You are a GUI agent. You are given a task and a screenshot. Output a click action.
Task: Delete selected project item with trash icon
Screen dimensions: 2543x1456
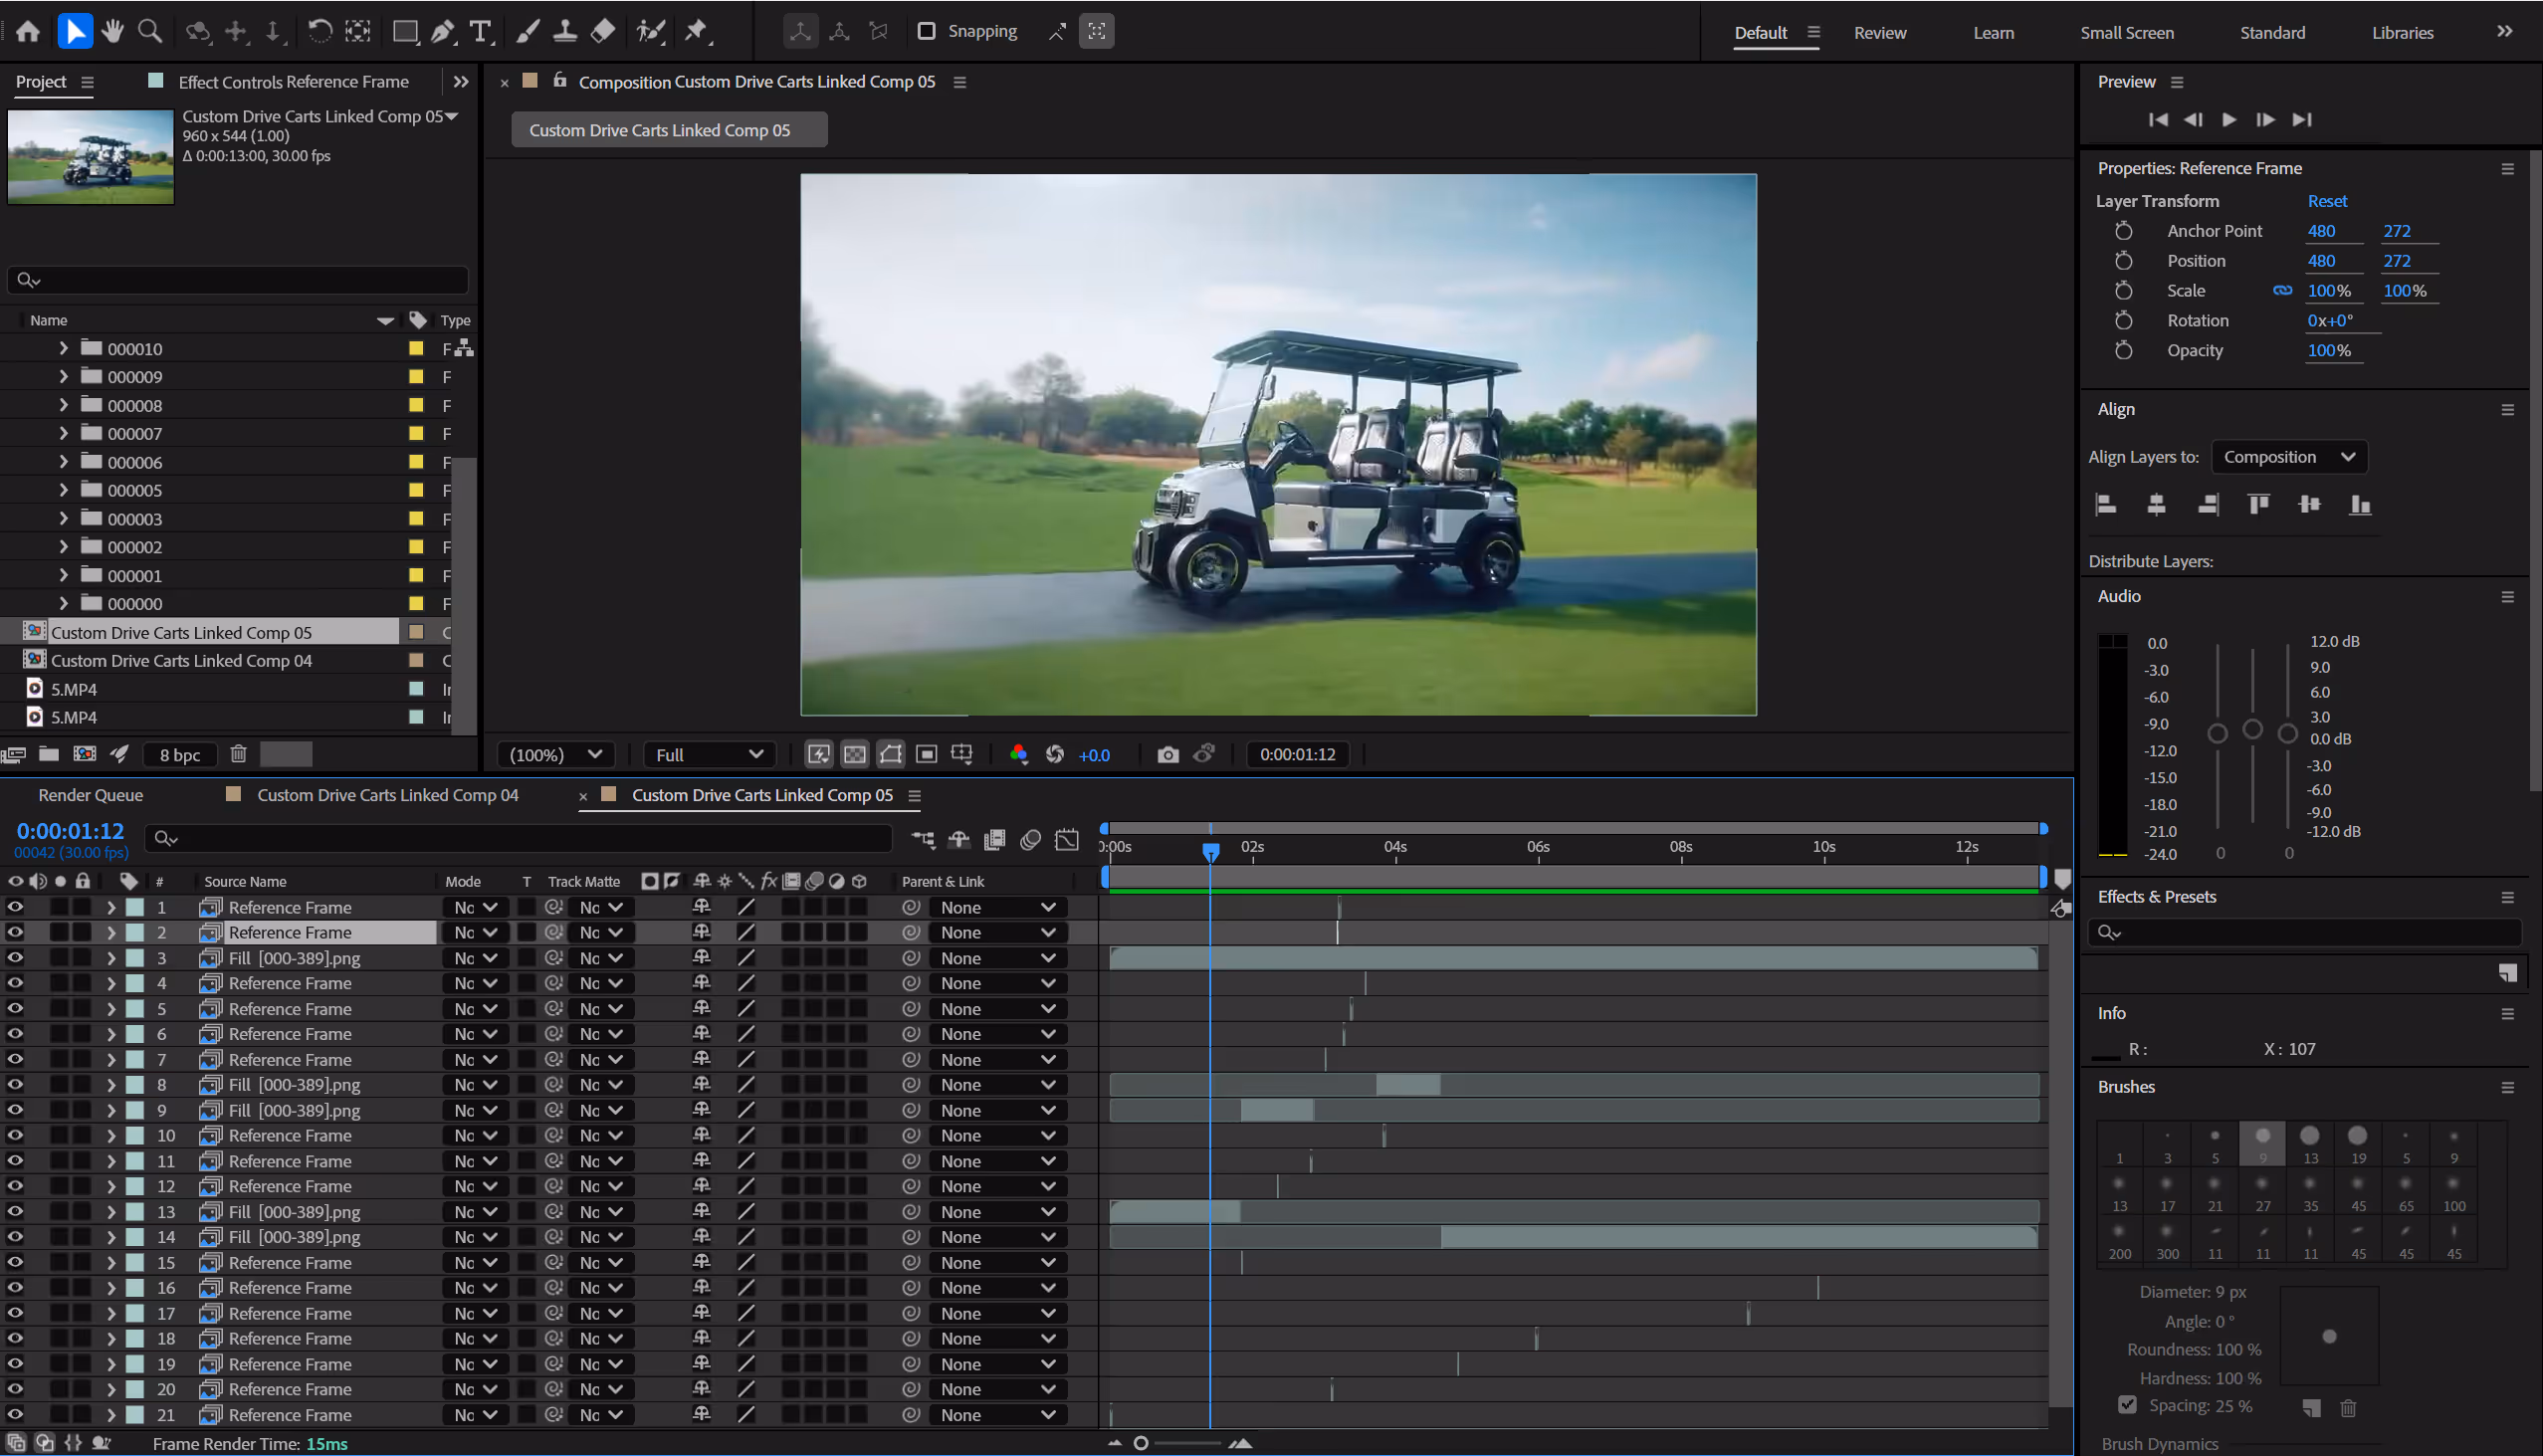click(x=238, y=754)
